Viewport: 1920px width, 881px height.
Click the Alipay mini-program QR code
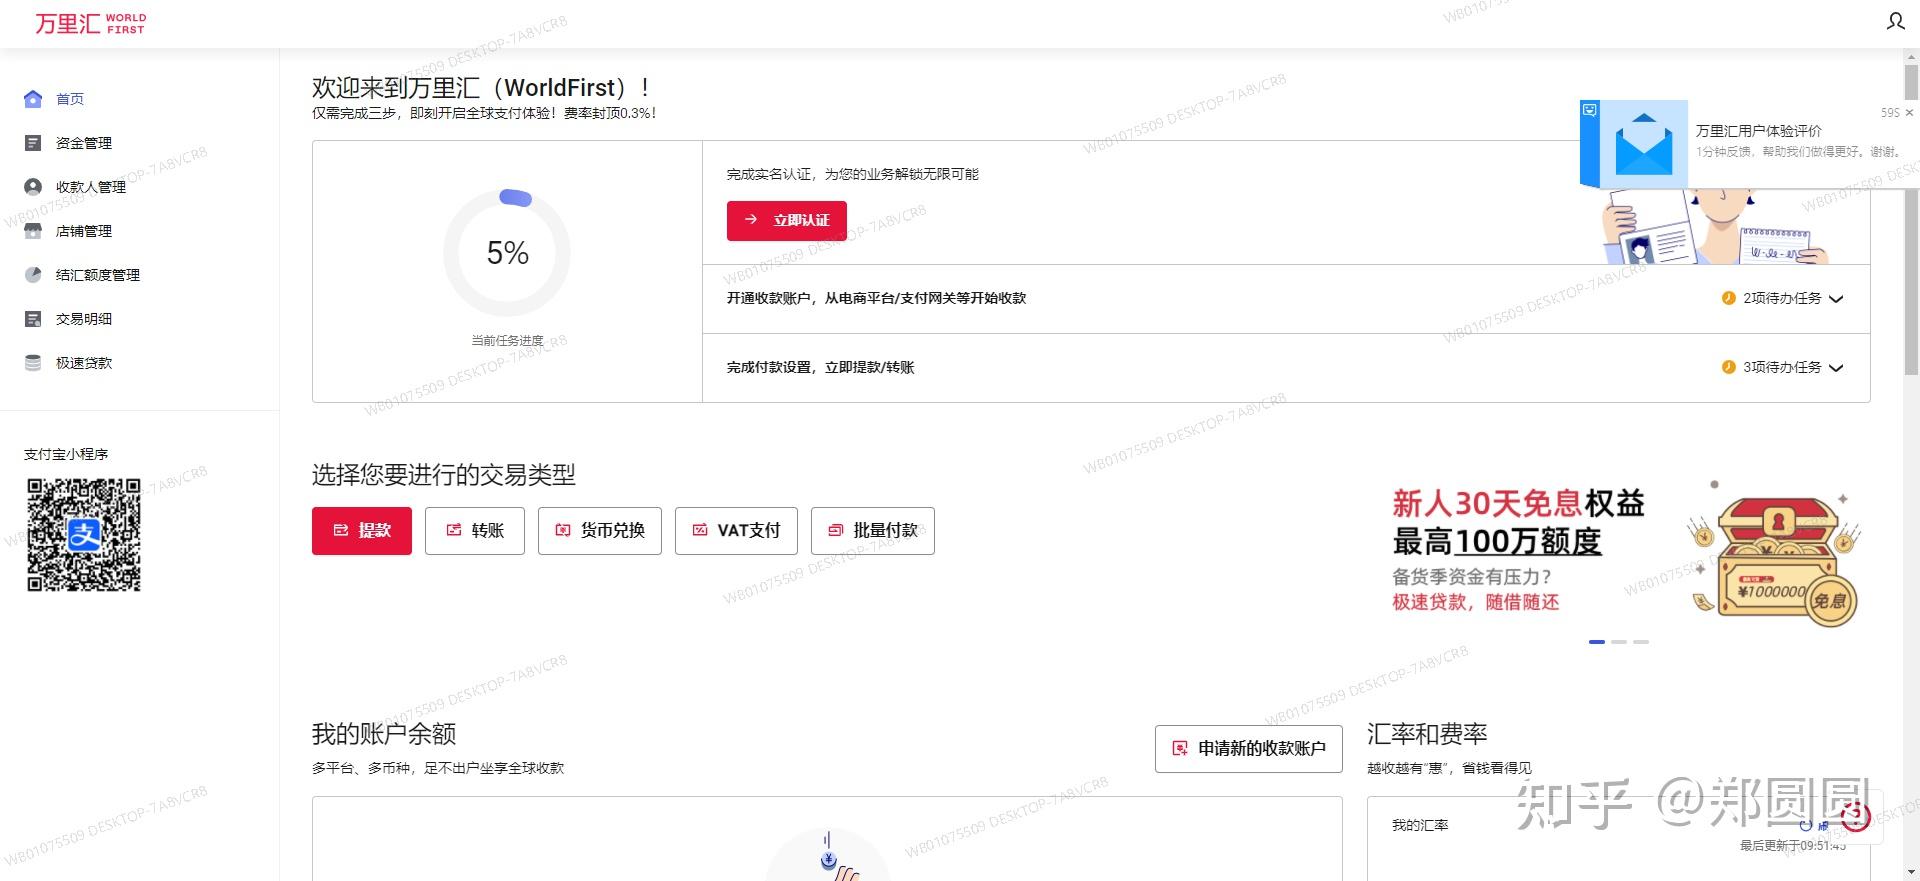coord(84,535)
